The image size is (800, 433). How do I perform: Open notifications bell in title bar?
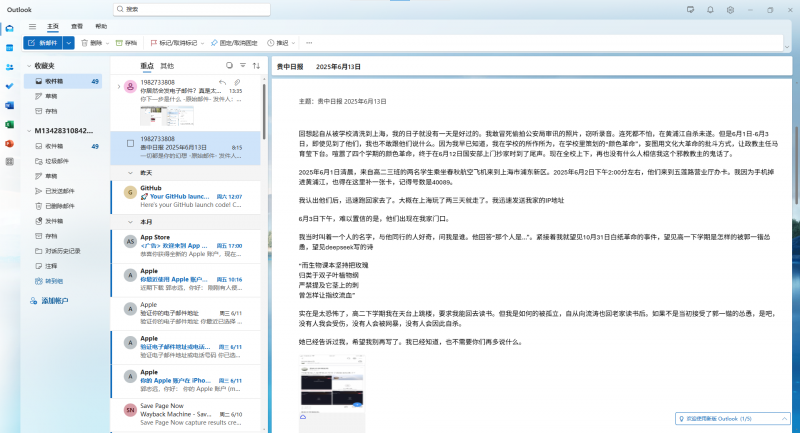710,10
